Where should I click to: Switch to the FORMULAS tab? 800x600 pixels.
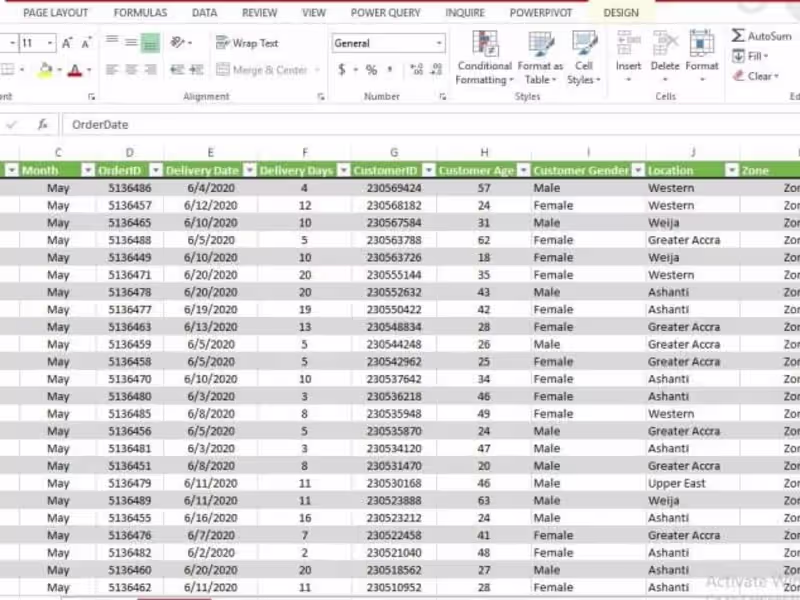pos(140,13)
